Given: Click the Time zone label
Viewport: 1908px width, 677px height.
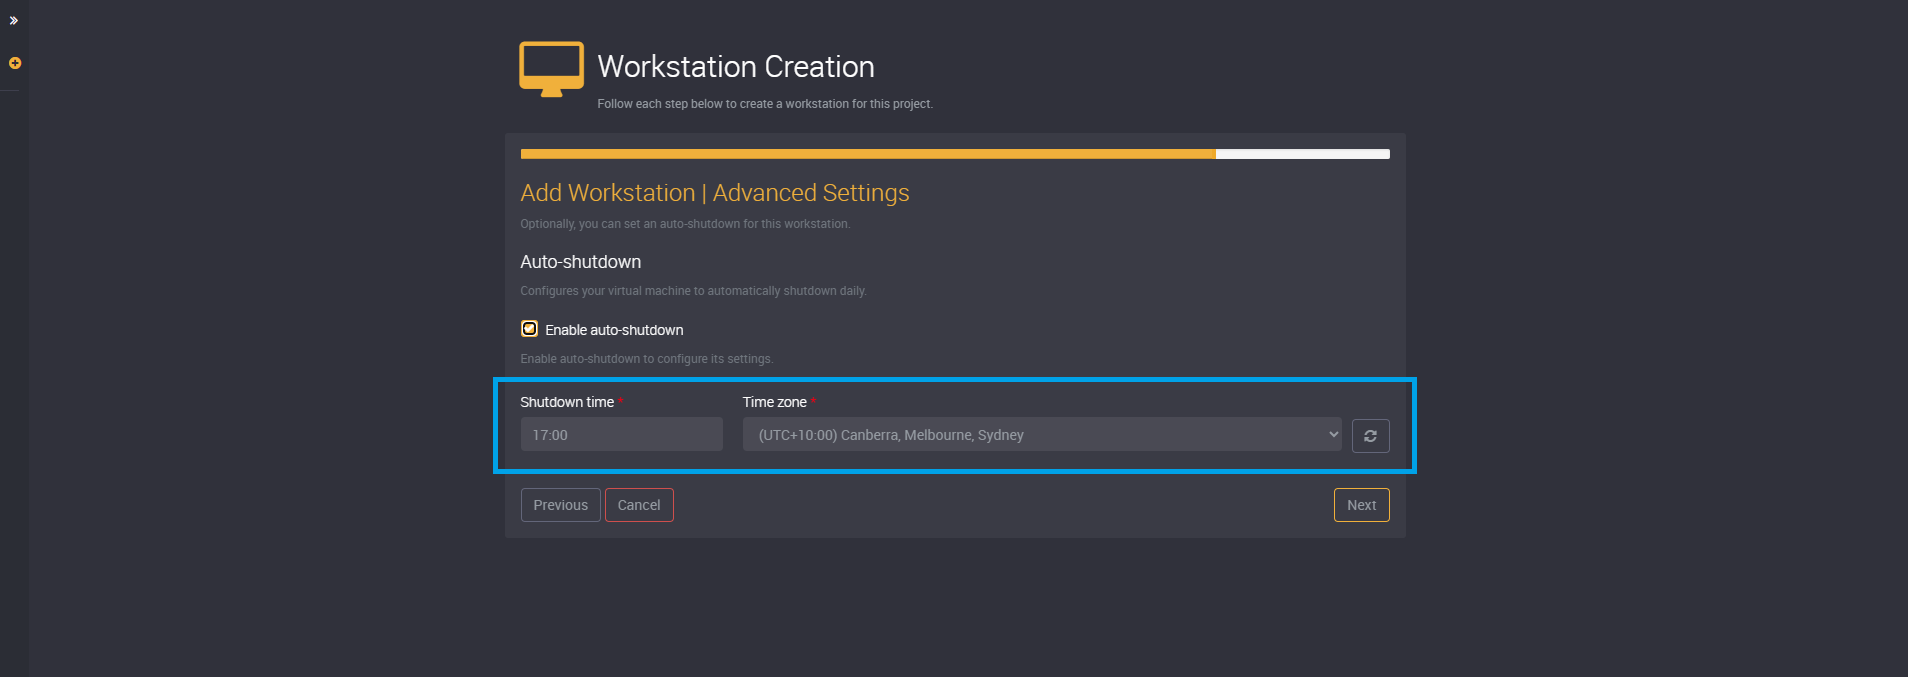Looking at the screenshot, I should (x=775, y=402).
